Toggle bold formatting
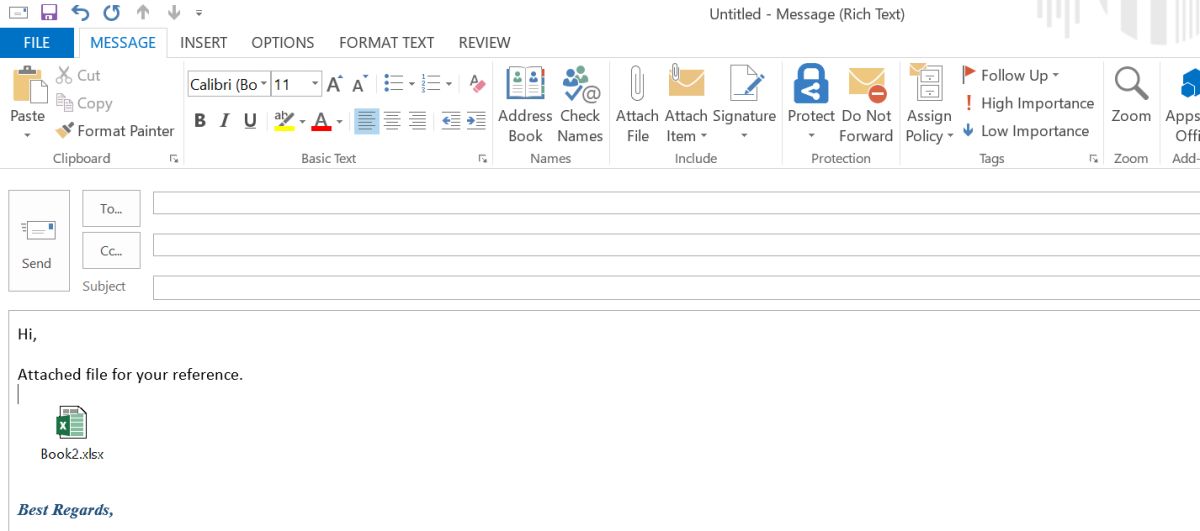This screenshot has height=531, width=1200. click(x=200, y=121)
